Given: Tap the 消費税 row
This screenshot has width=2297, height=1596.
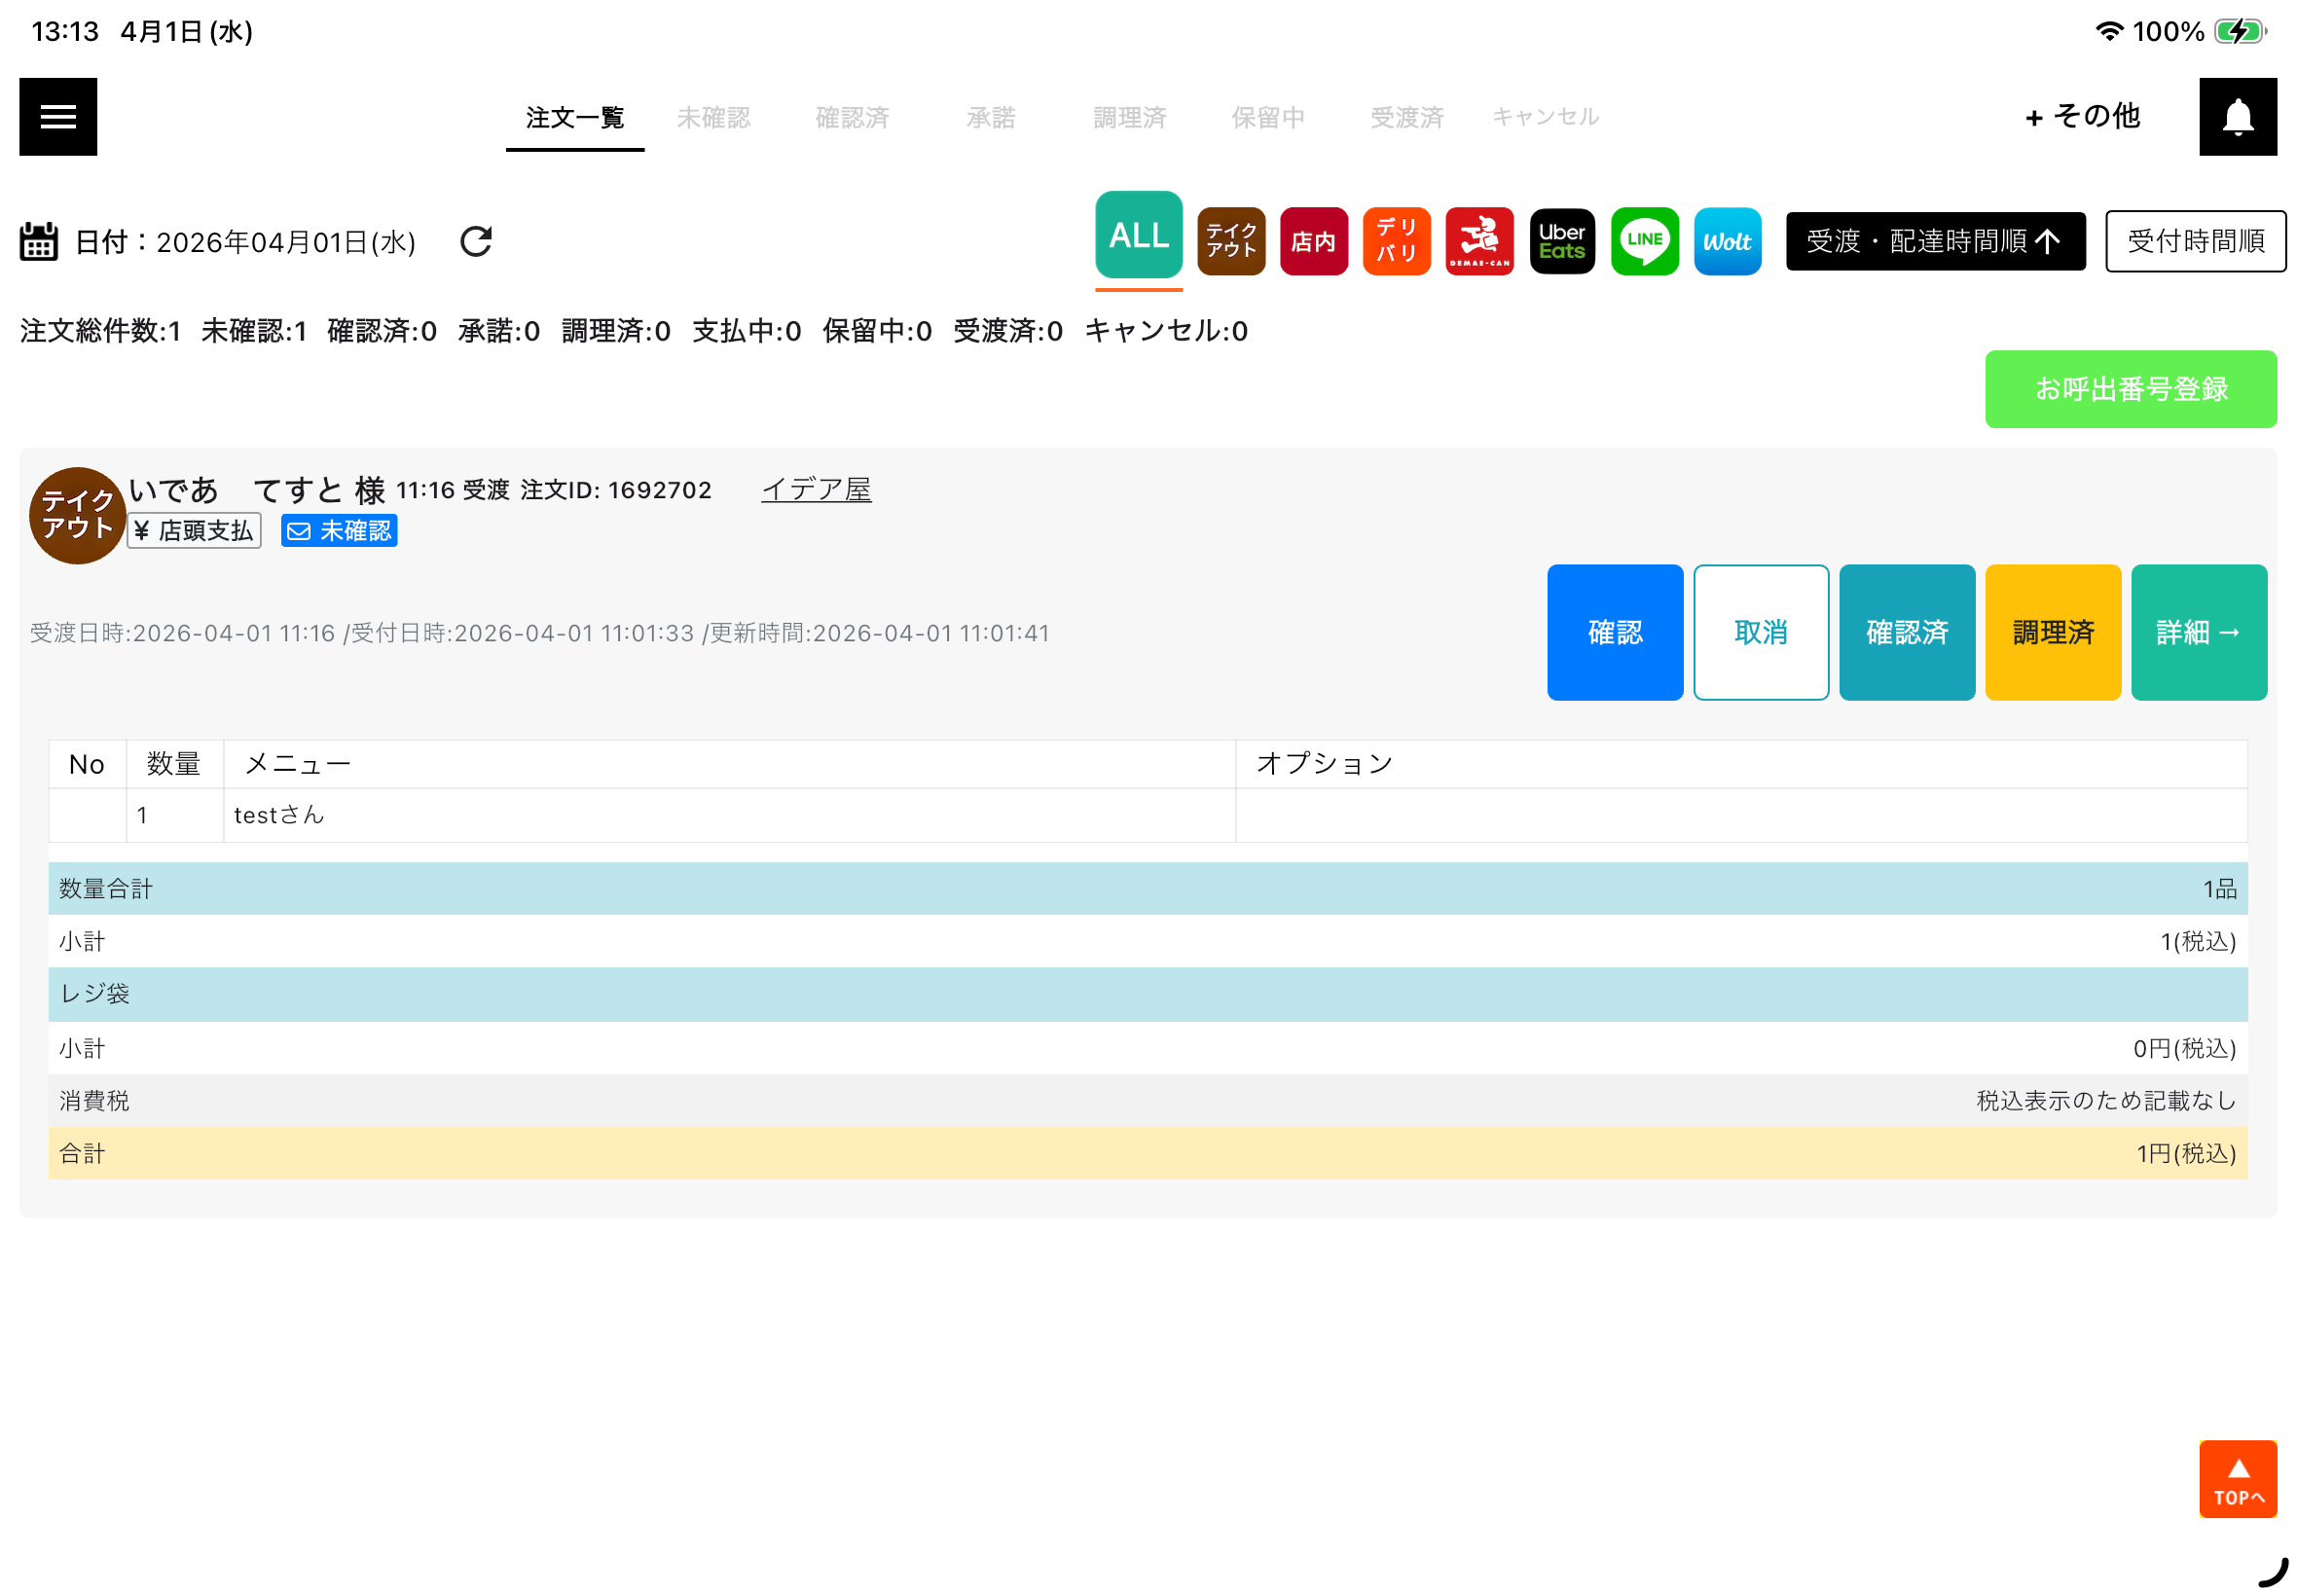Looking at the screenshot, I should tap(1147, 1101).
